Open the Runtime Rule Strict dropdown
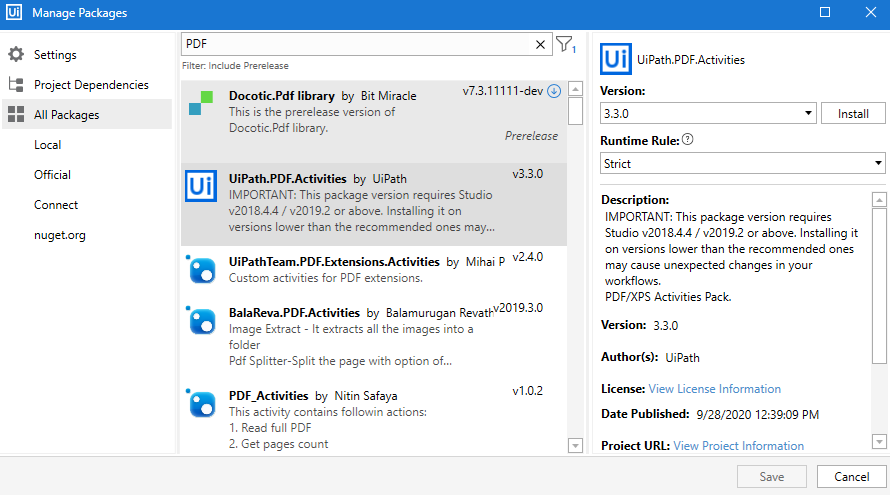 (742, 163)
